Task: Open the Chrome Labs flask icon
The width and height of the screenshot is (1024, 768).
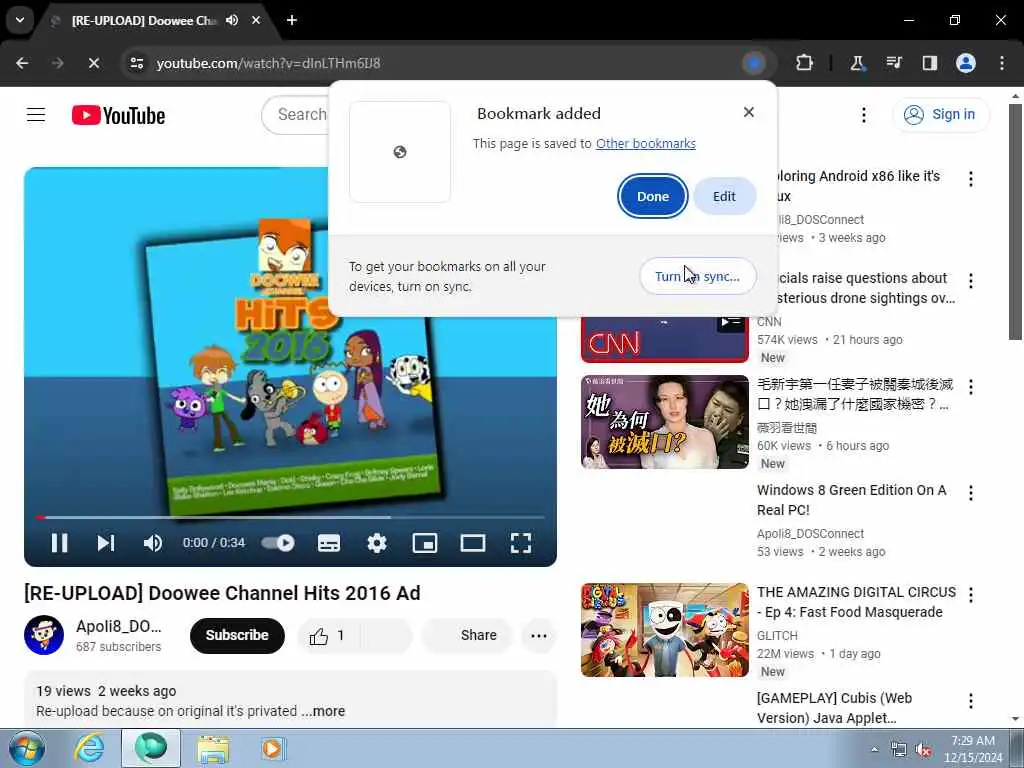Action: [857, 63]
